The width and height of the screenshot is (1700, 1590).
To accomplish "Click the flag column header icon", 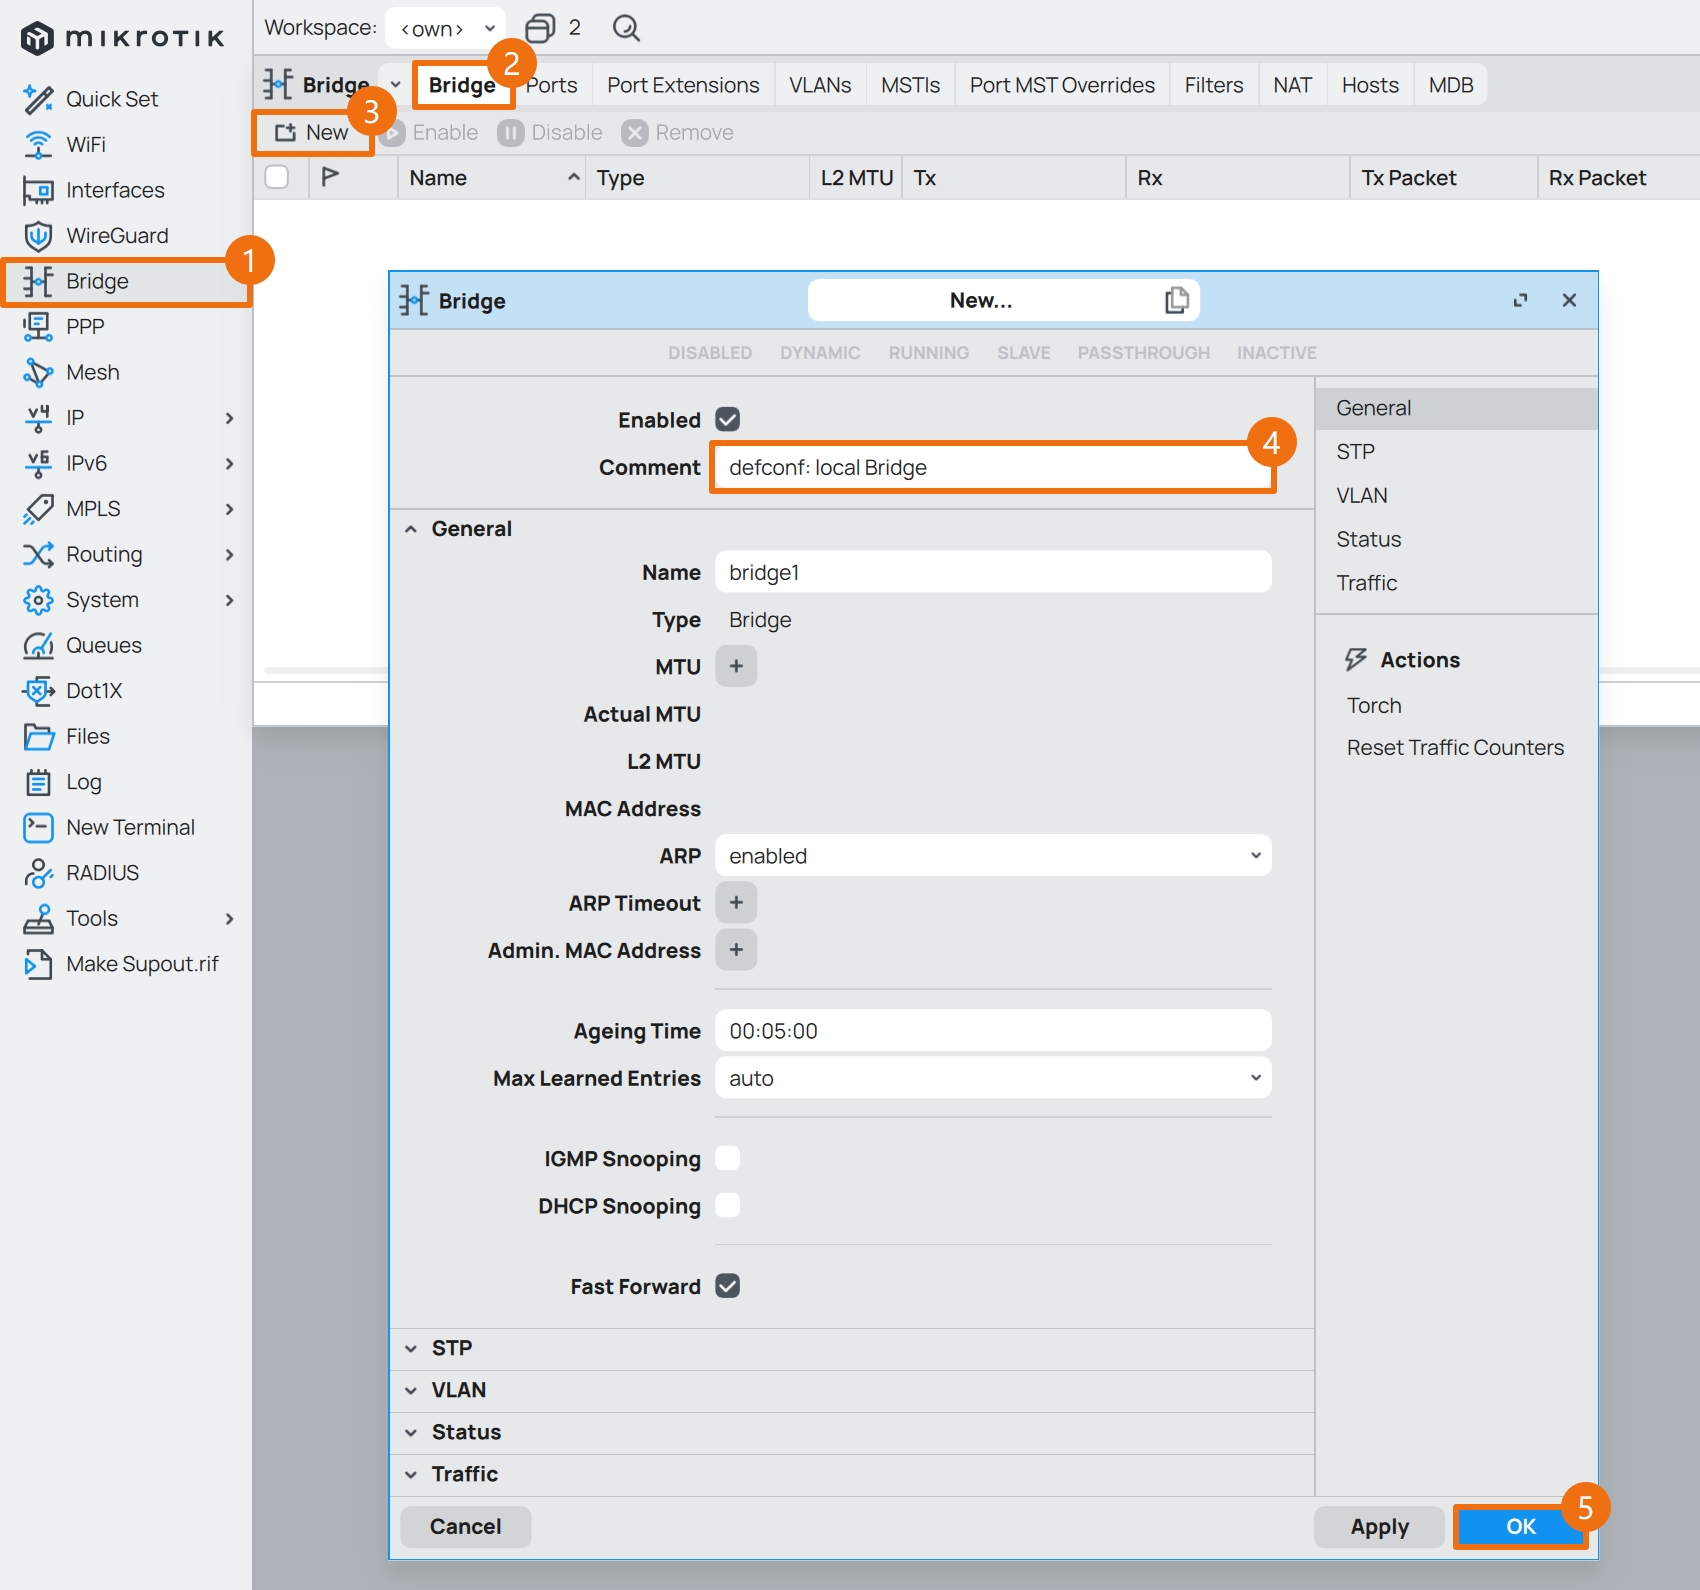I will (x=330, y=177).
